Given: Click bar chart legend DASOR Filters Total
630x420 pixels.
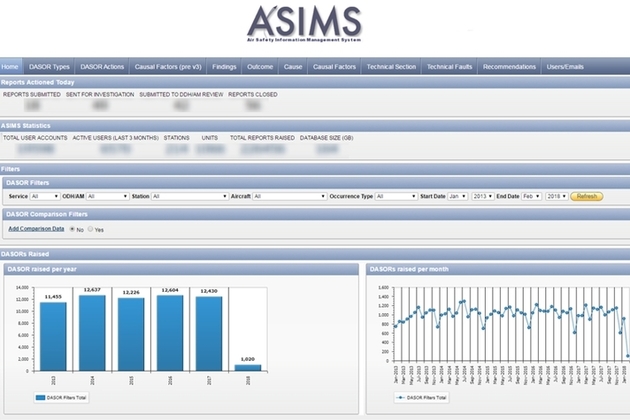Looking at the screenshot, I should click(61, 397).
